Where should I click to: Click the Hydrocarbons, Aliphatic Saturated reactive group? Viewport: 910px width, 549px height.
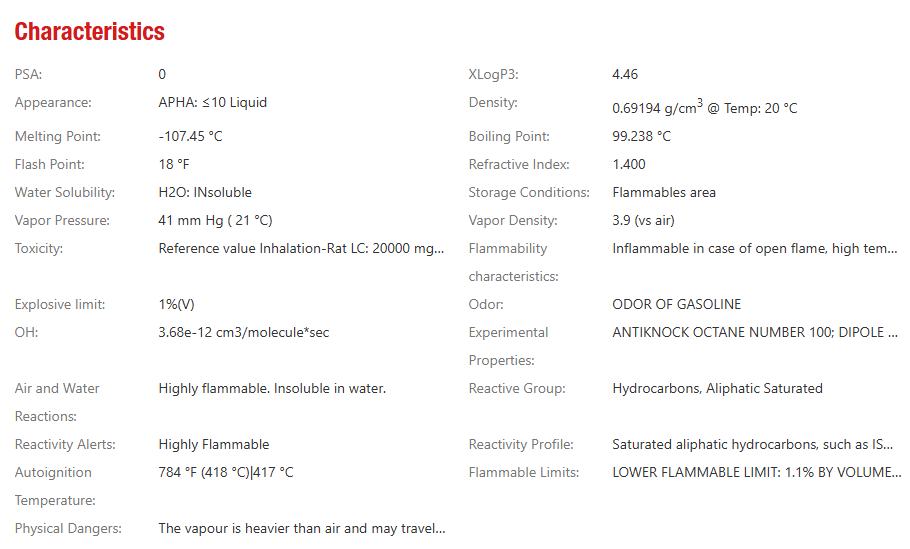[x=717, y=388]
